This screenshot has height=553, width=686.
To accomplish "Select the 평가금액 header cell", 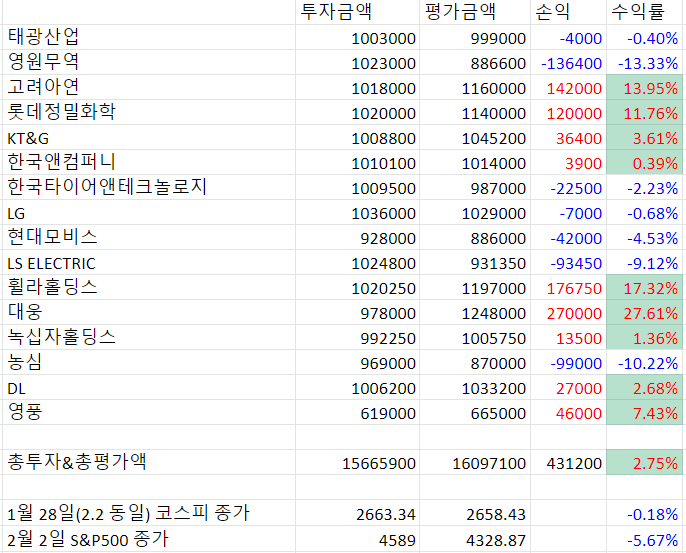I will coord(475,12).
